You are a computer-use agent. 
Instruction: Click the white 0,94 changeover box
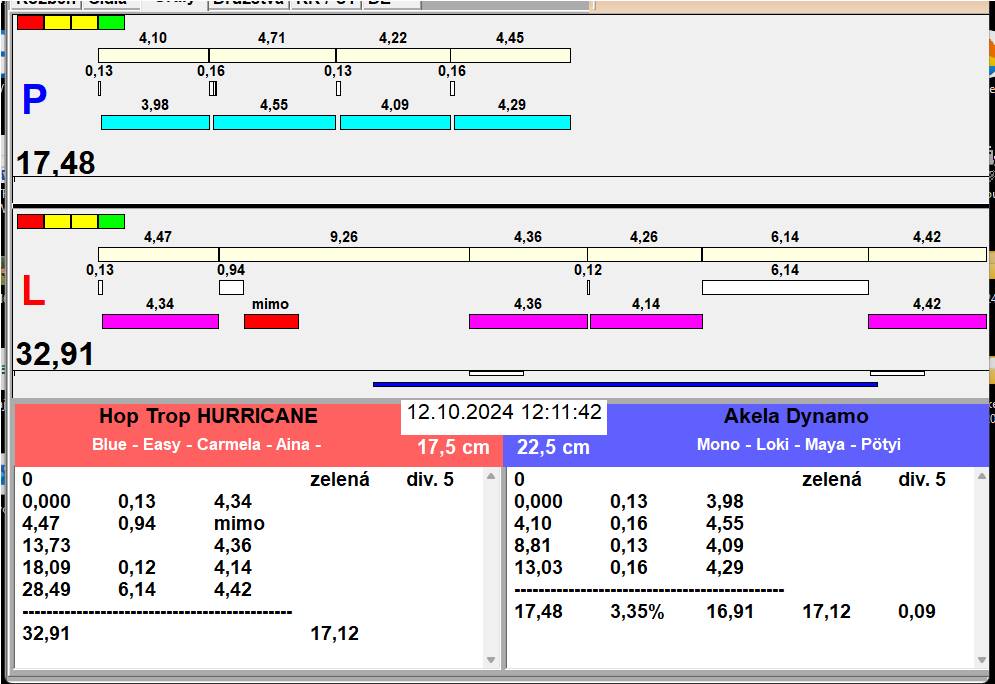[x=231, y=288]
